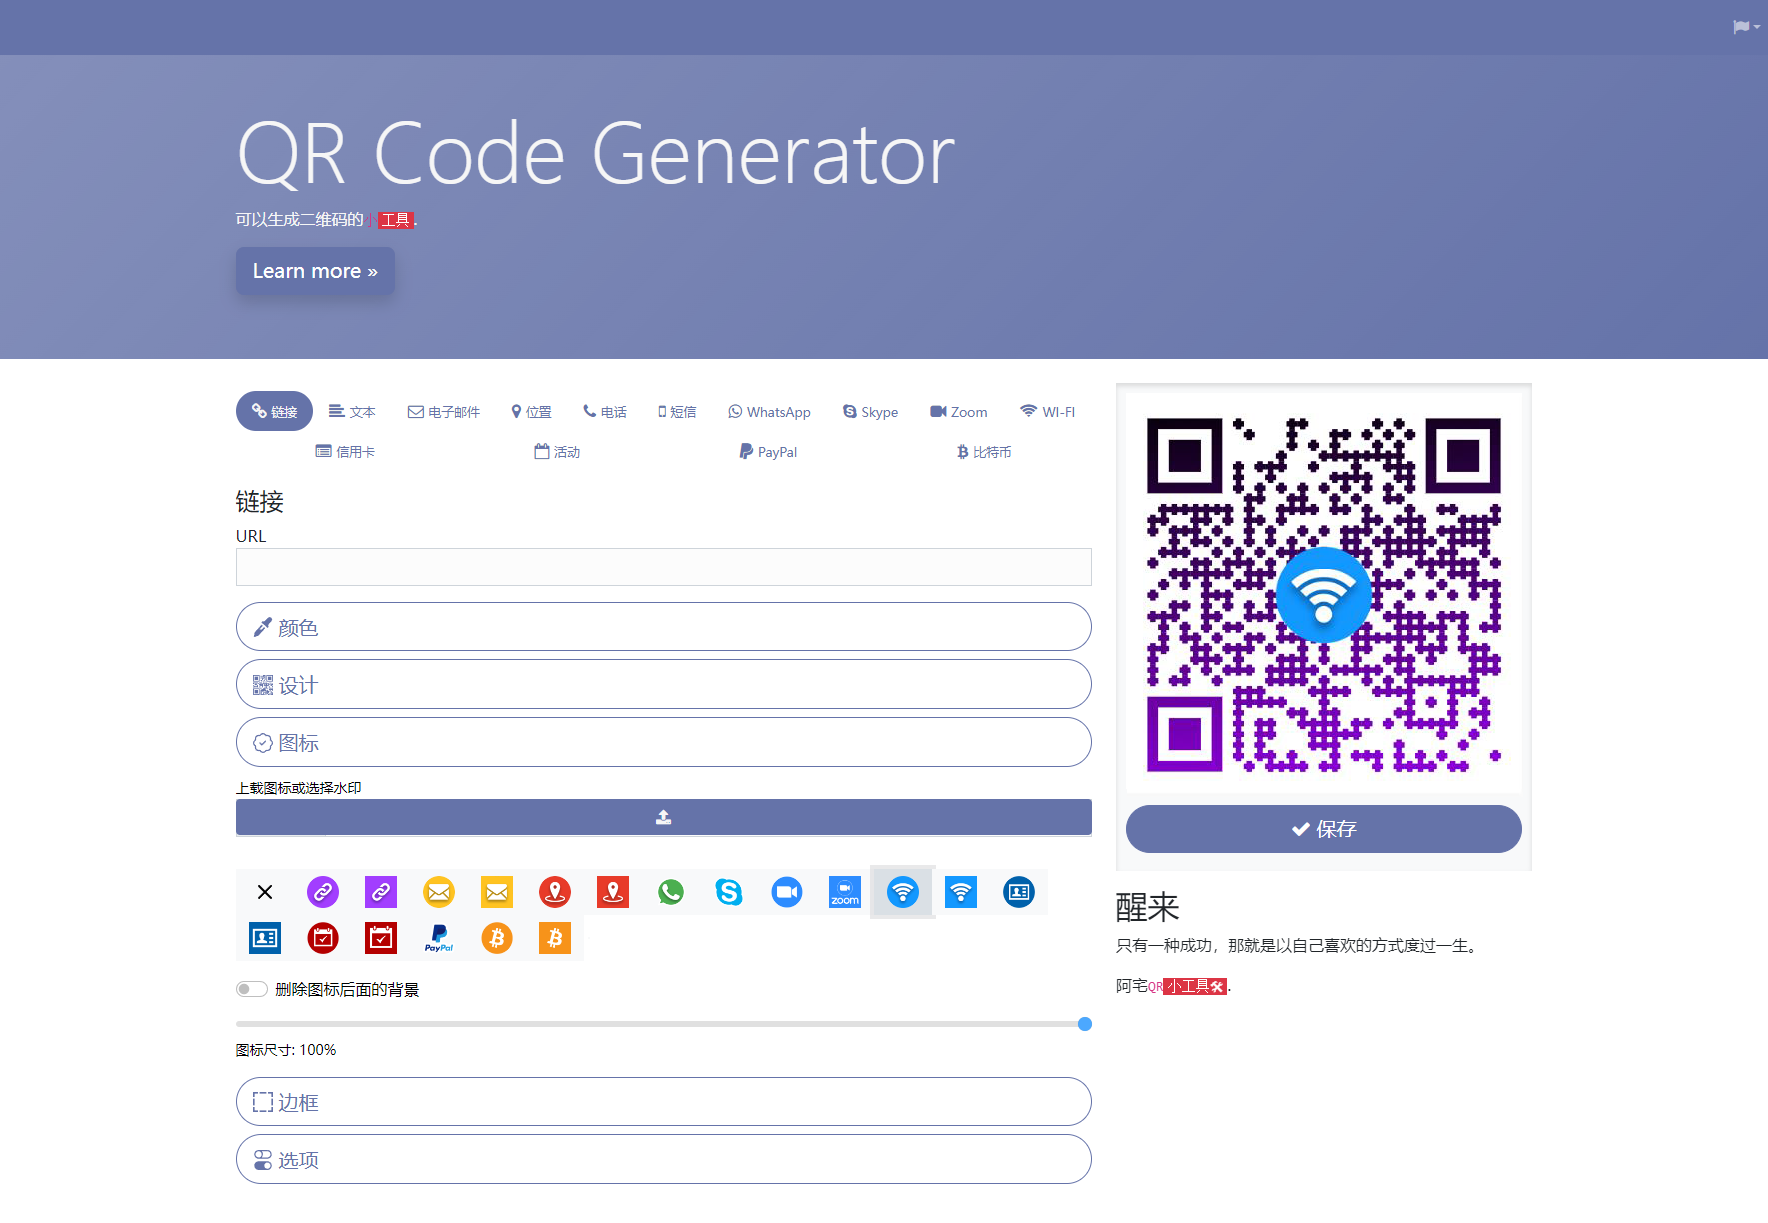This screenshot has width=1768, height=1223.
Task: Select the round yellow email watermark icon
Action: click(x=439, y=892)
